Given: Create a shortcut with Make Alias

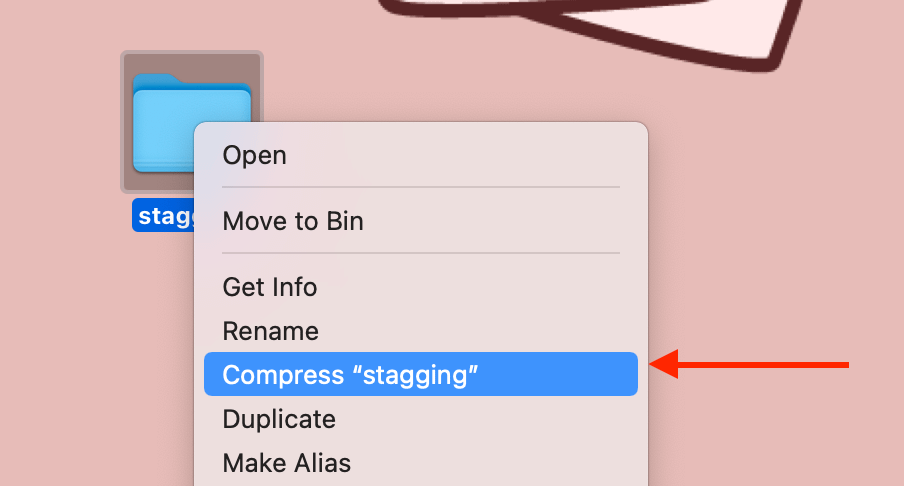Looking at the screenshot, I should click(x=286, y=463).
